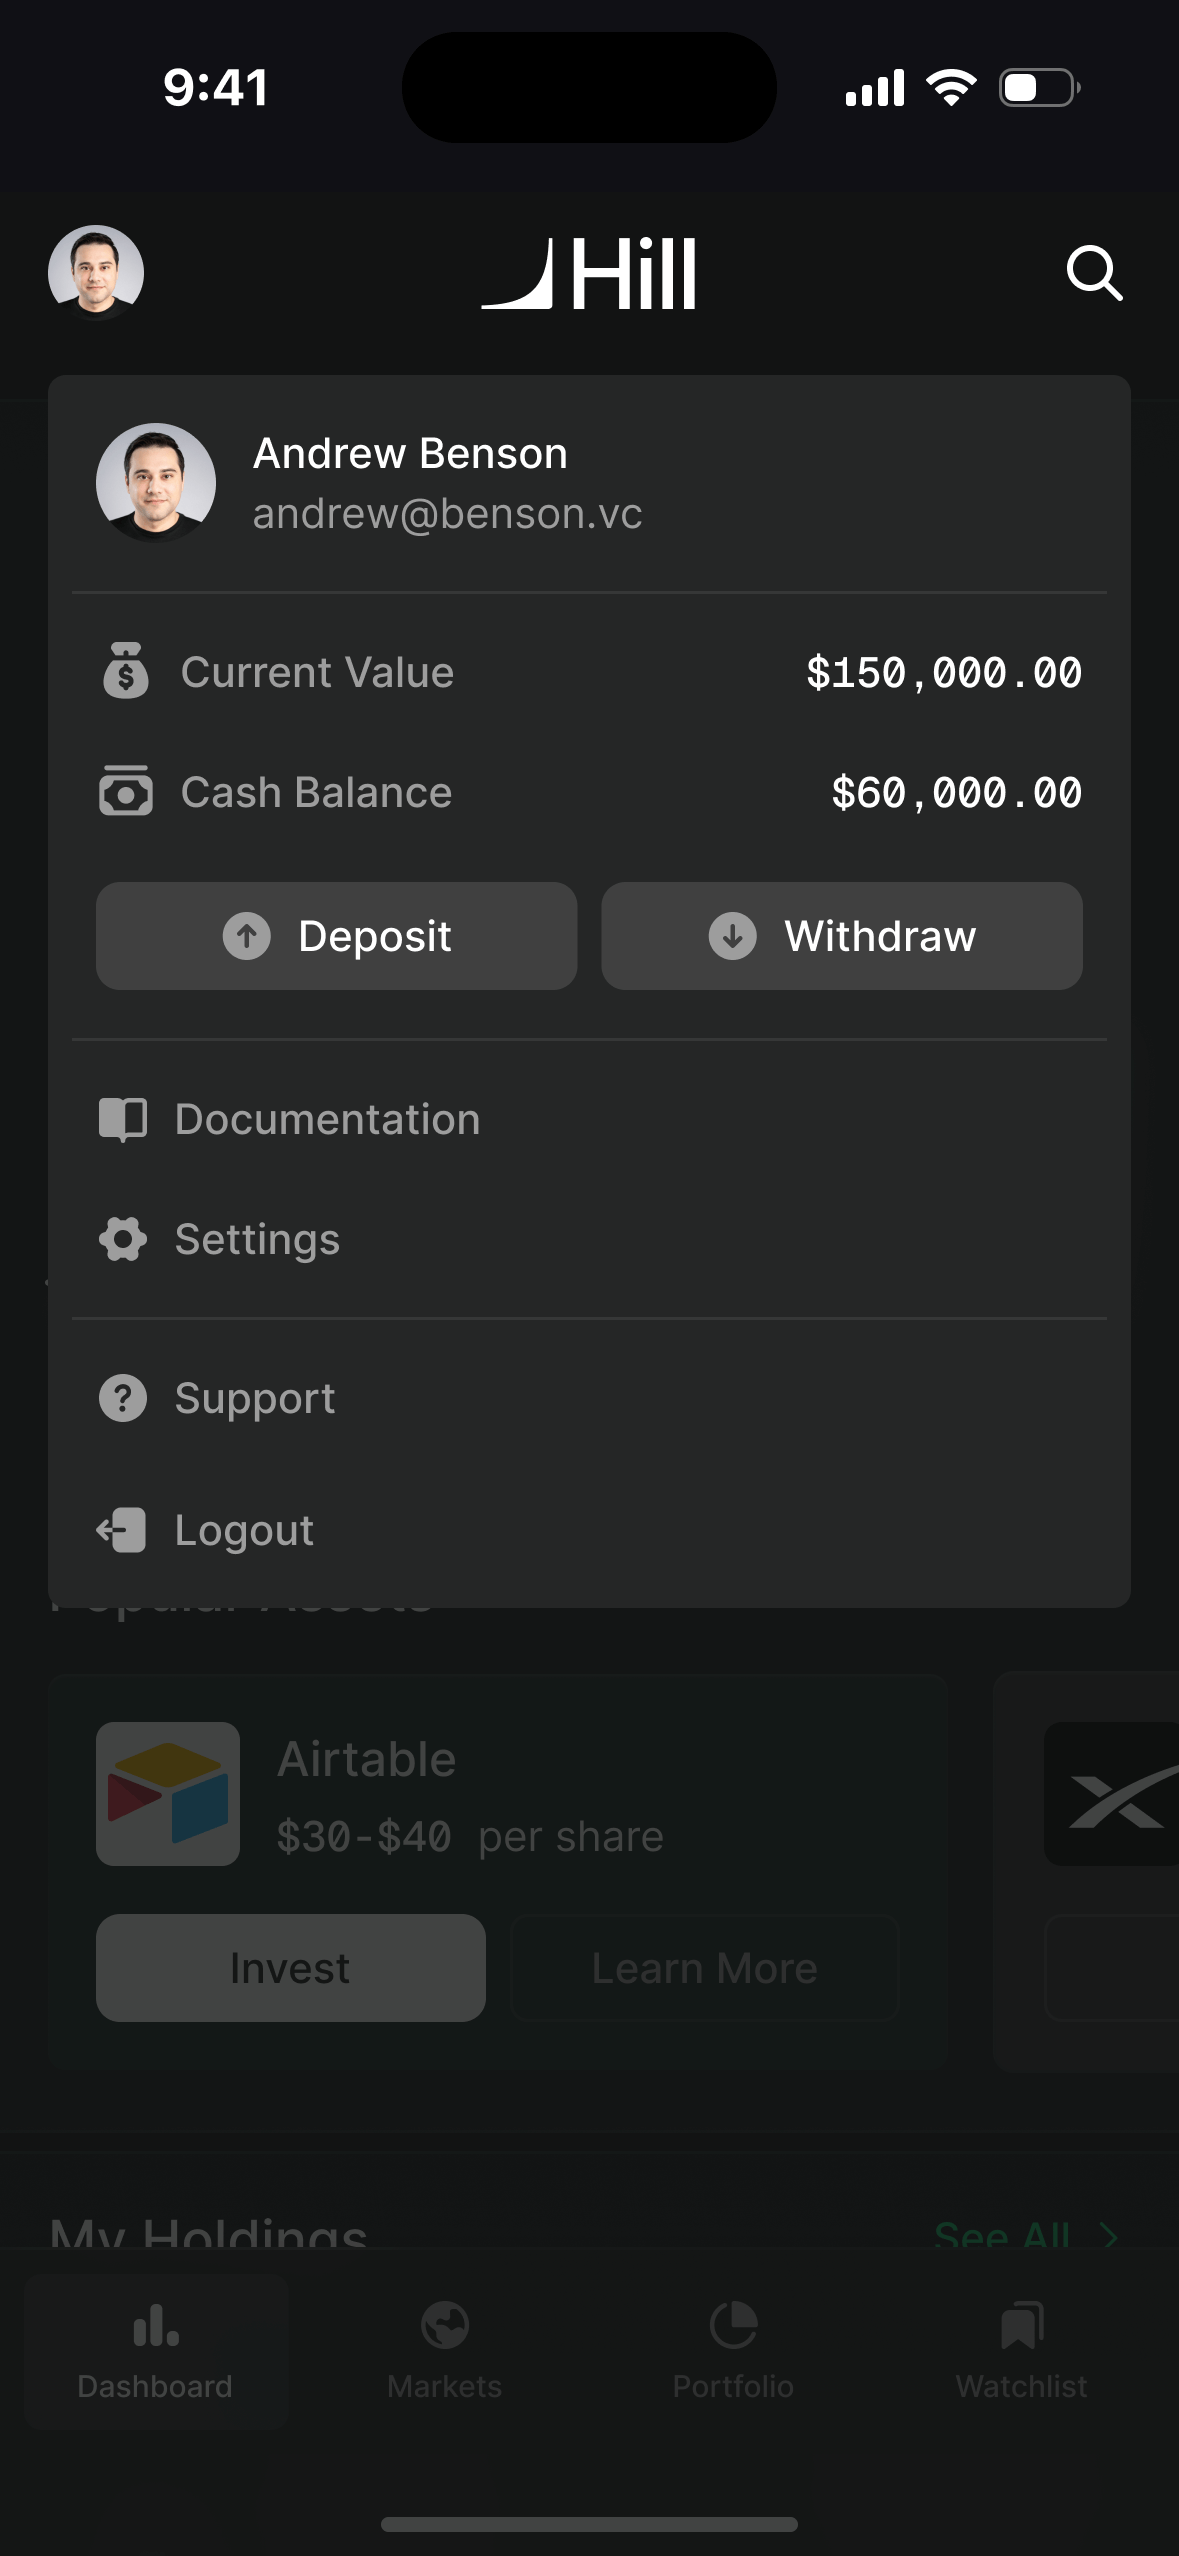Viewport: 1179px width, 2556px height.
Task: Open the Documentation menu item
Action: tap(328, 1119)
